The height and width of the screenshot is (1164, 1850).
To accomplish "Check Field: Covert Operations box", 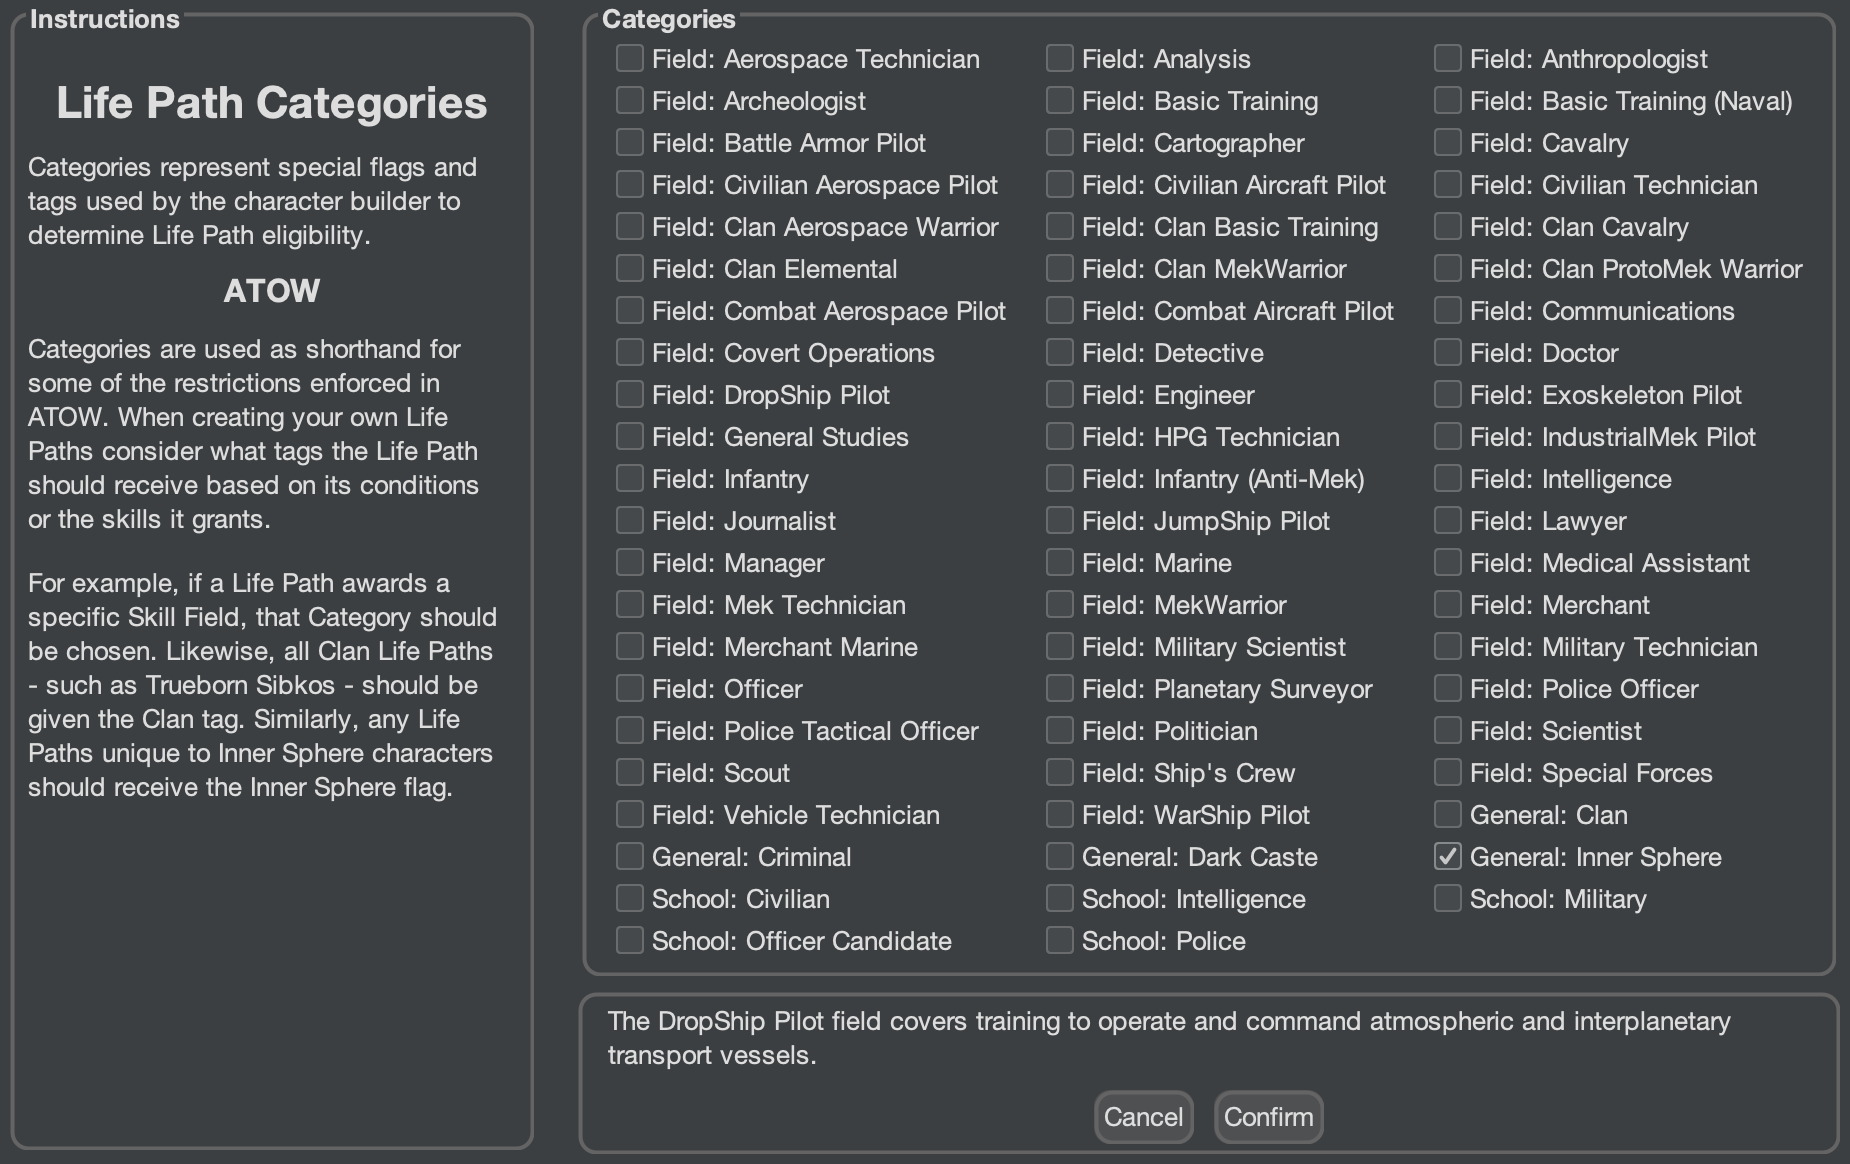I will 630,353.
